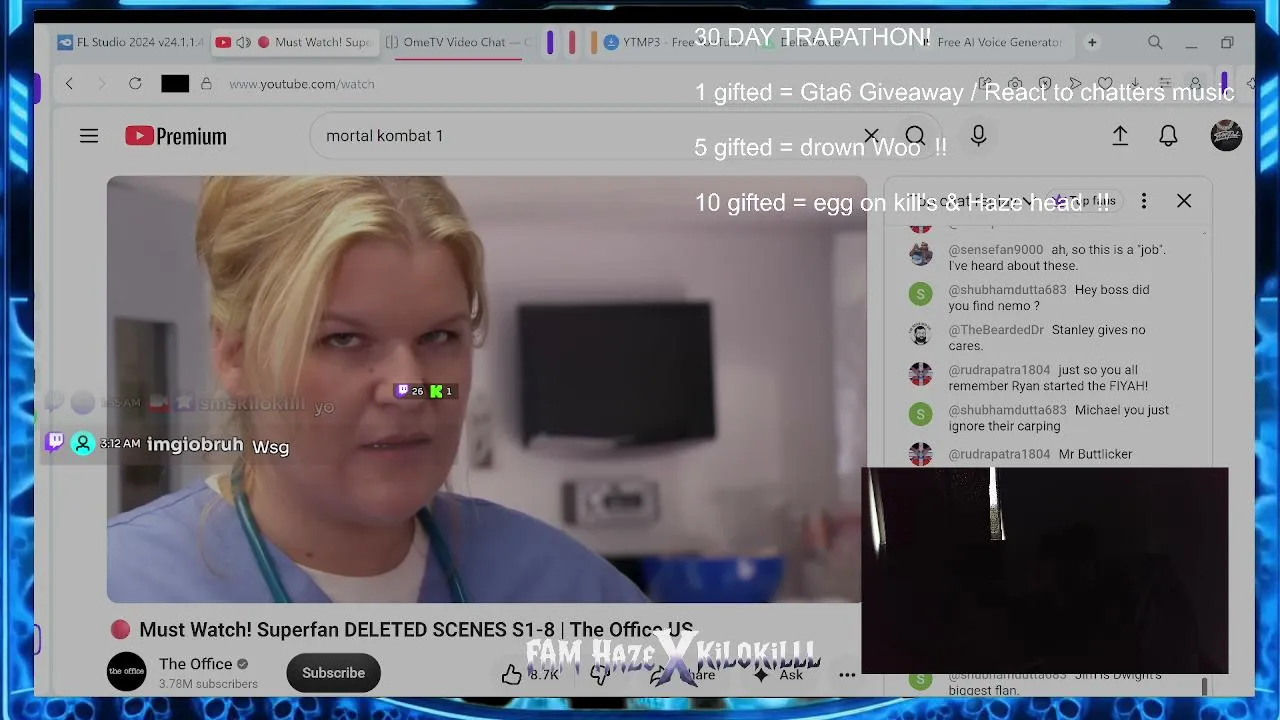Like the video with thumbs up
This screenshot has height=720, width=1280.
coord(512,674)
